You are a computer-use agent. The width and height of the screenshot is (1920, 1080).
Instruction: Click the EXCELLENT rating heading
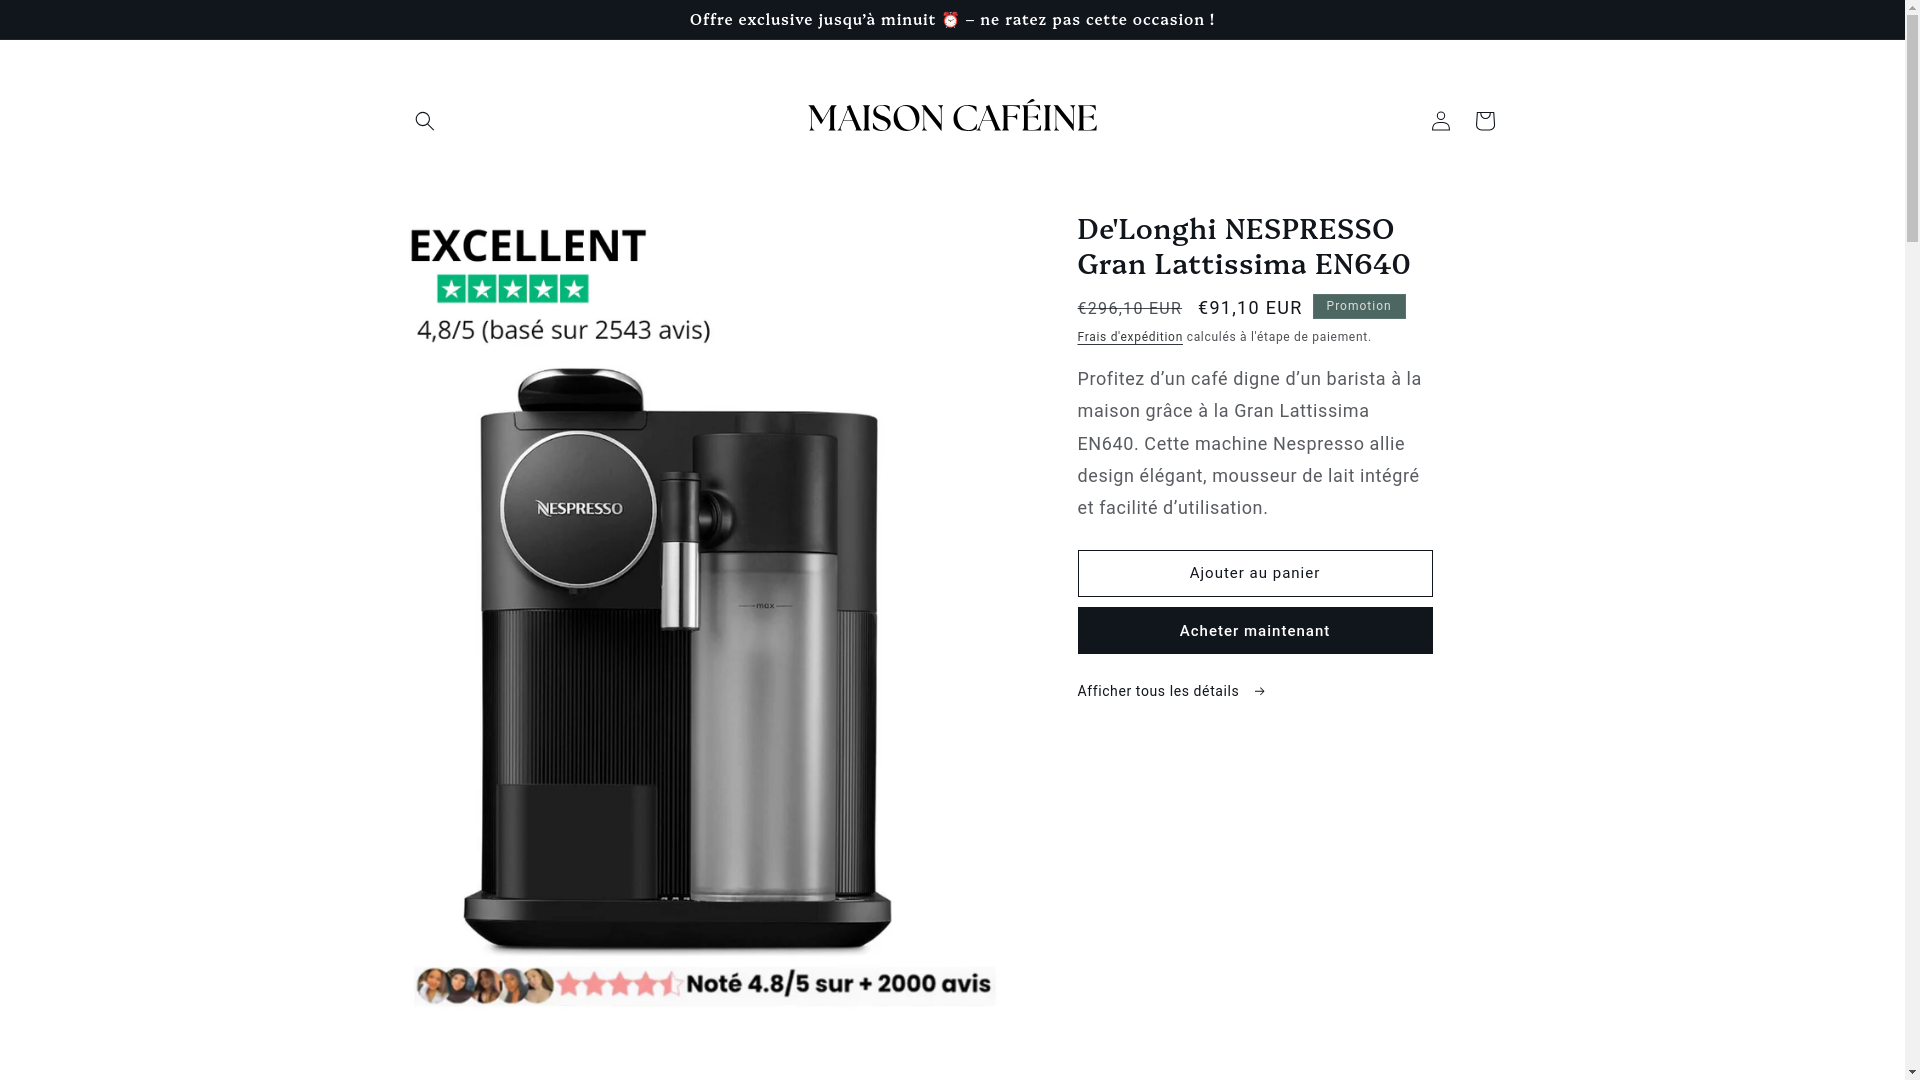point(528,245)
